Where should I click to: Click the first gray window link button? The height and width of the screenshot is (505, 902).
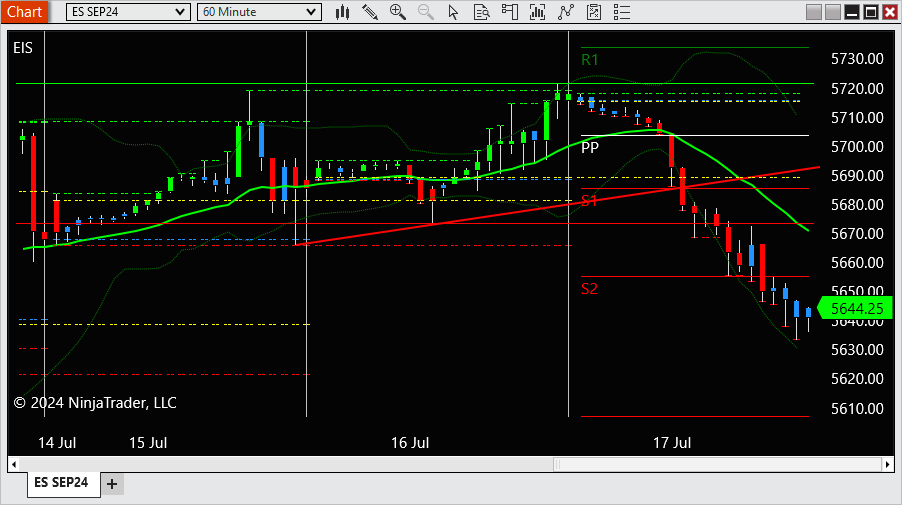pos(813,12)
